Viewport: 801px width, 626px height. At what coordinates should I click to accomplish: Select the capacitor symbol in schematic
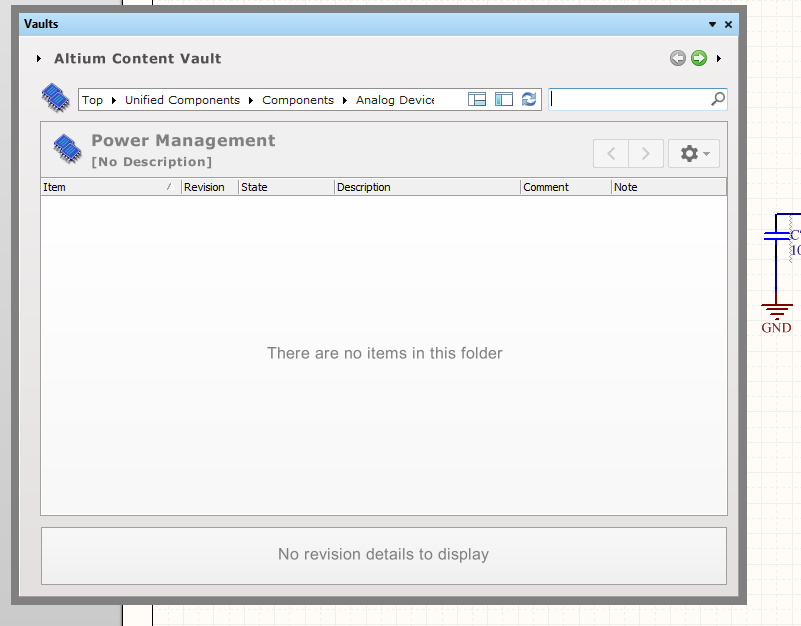(777, 236)
